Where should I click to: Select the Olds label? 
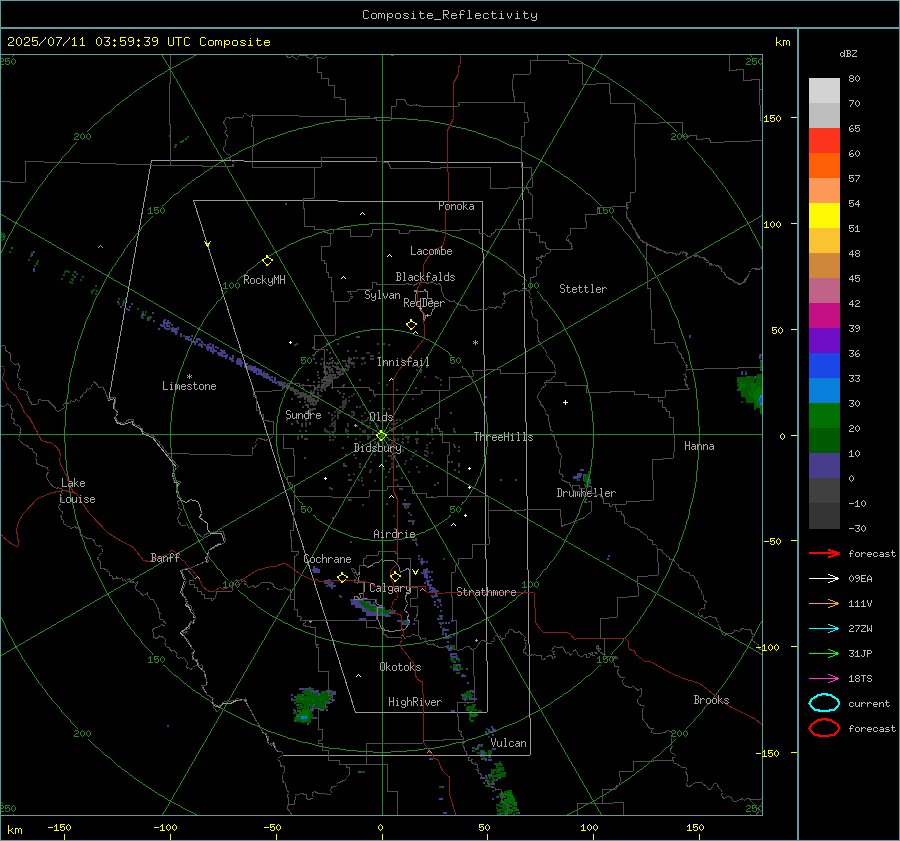[x=381, y=417]
